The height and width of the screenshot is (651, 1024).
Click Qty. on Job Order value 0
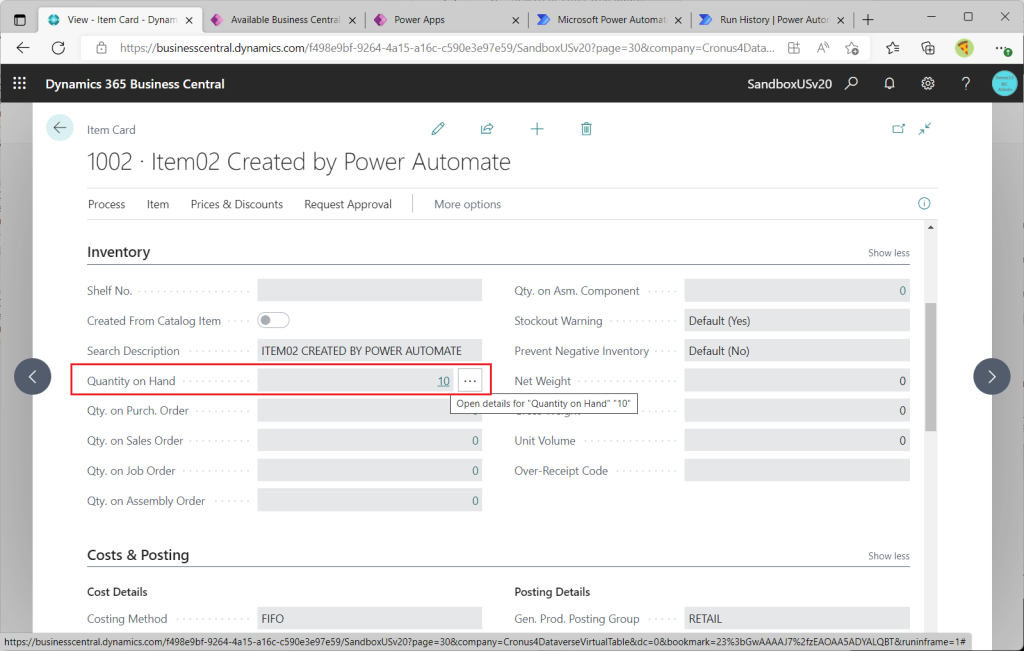pos(475,471)
